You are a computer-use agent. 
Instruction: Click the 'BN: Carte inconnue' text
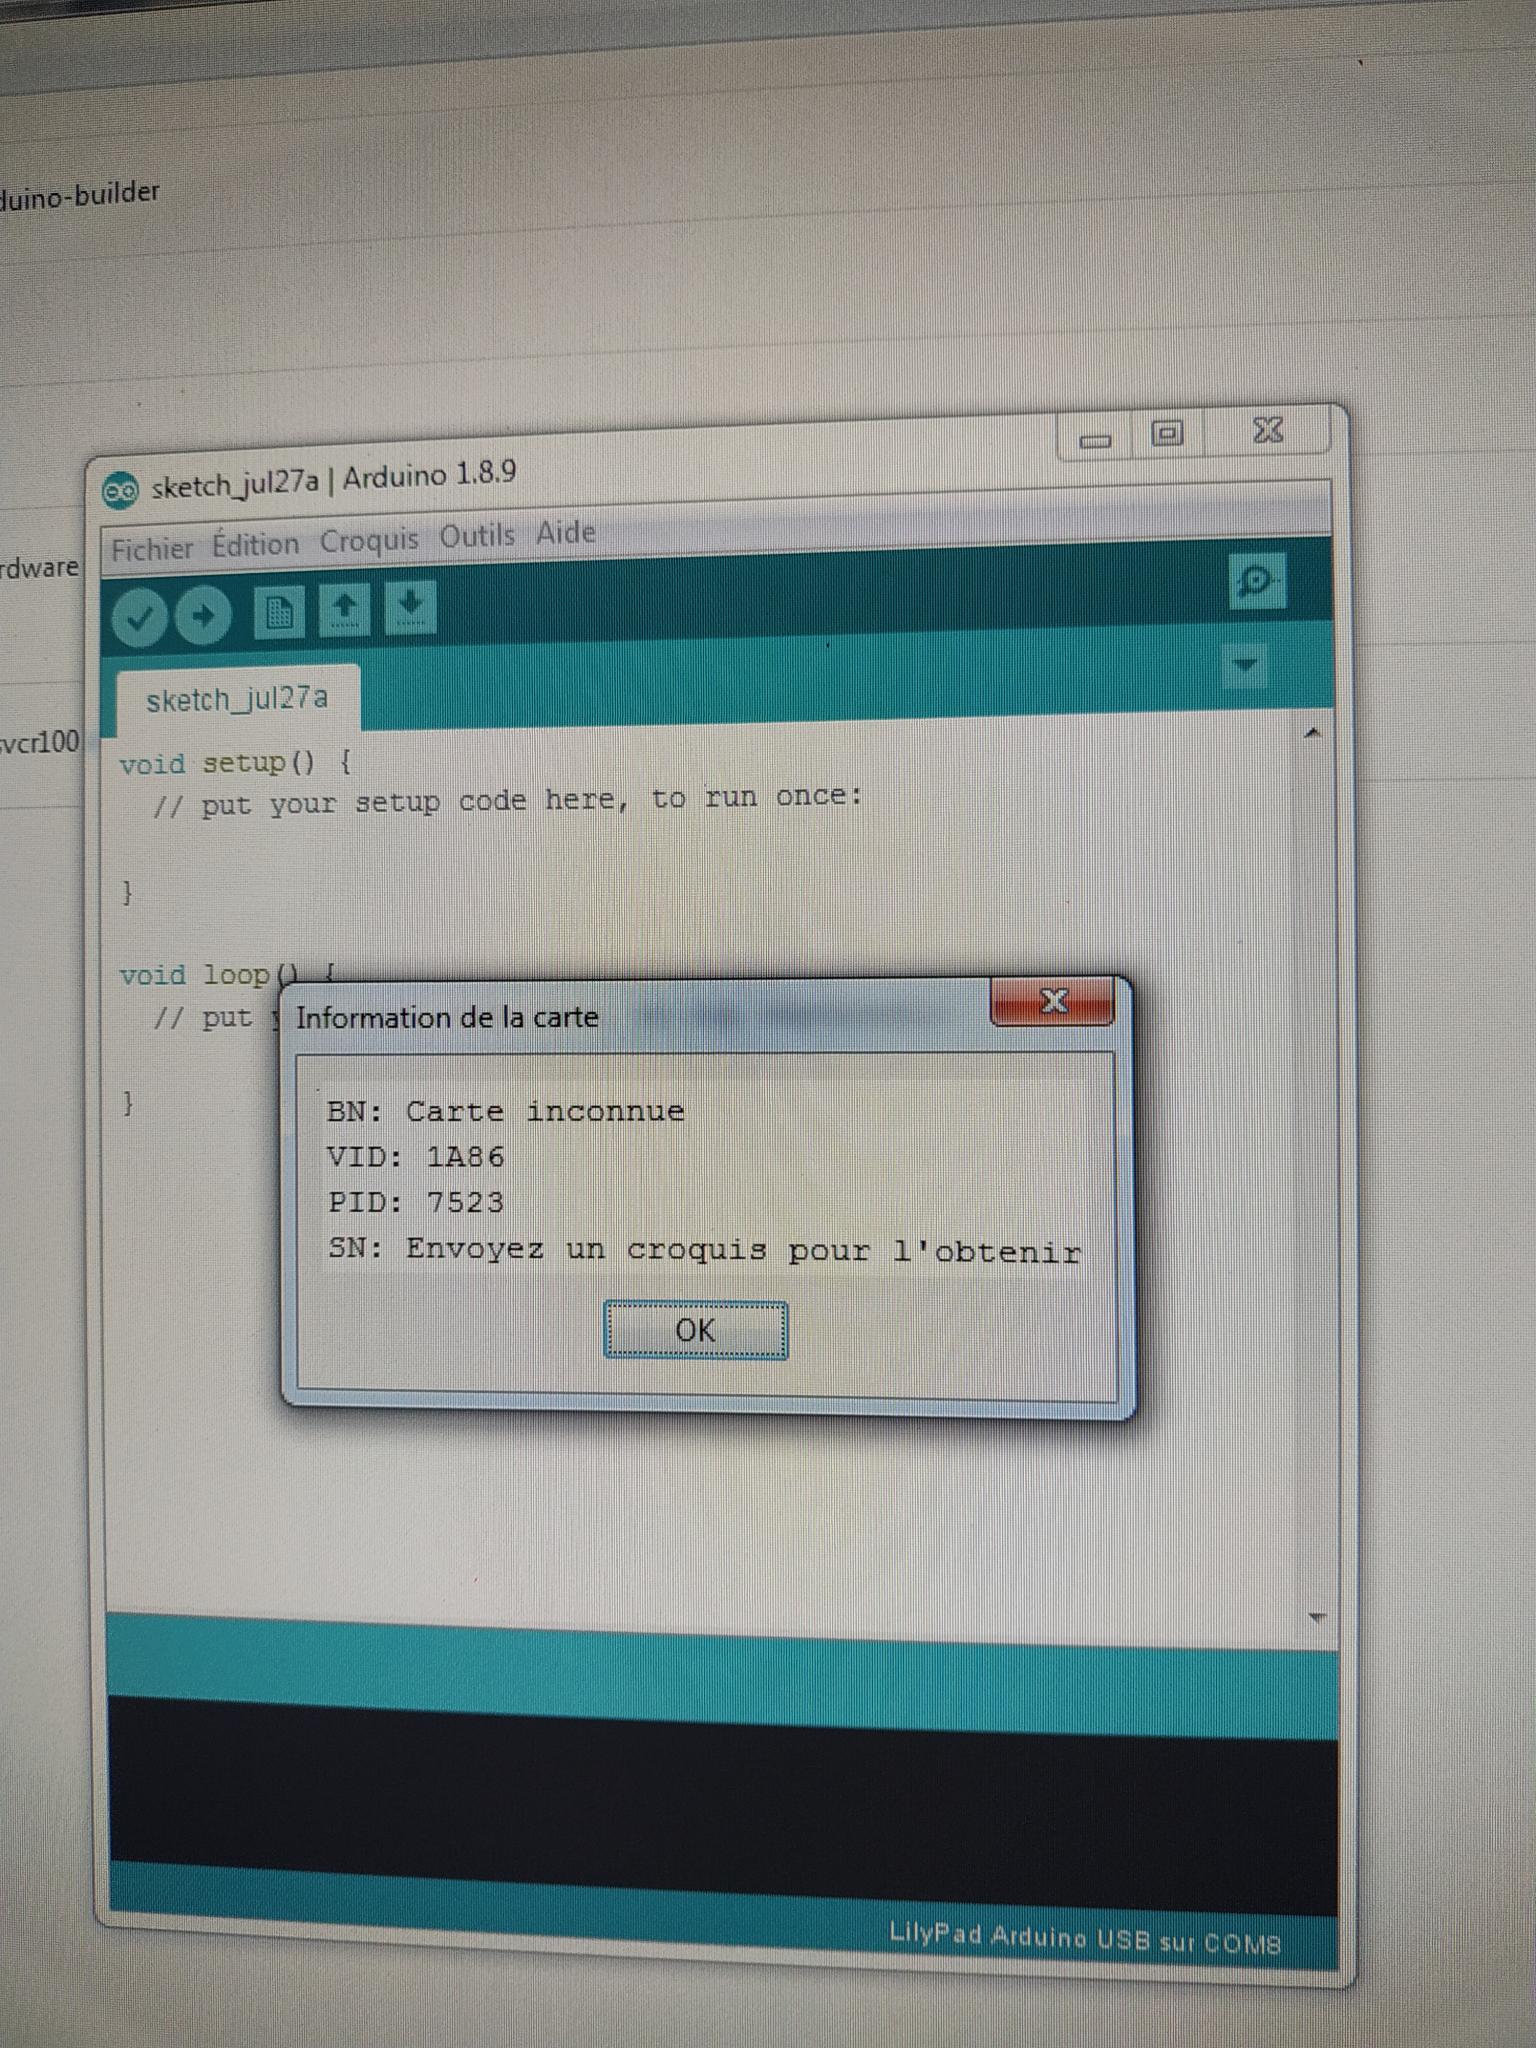[505, 1111]
